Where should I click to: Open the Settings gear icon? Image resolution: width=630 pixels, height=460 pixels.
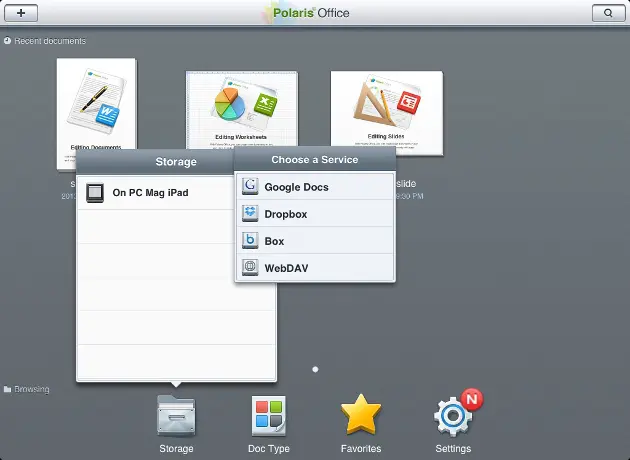click(x=453, y=417)
